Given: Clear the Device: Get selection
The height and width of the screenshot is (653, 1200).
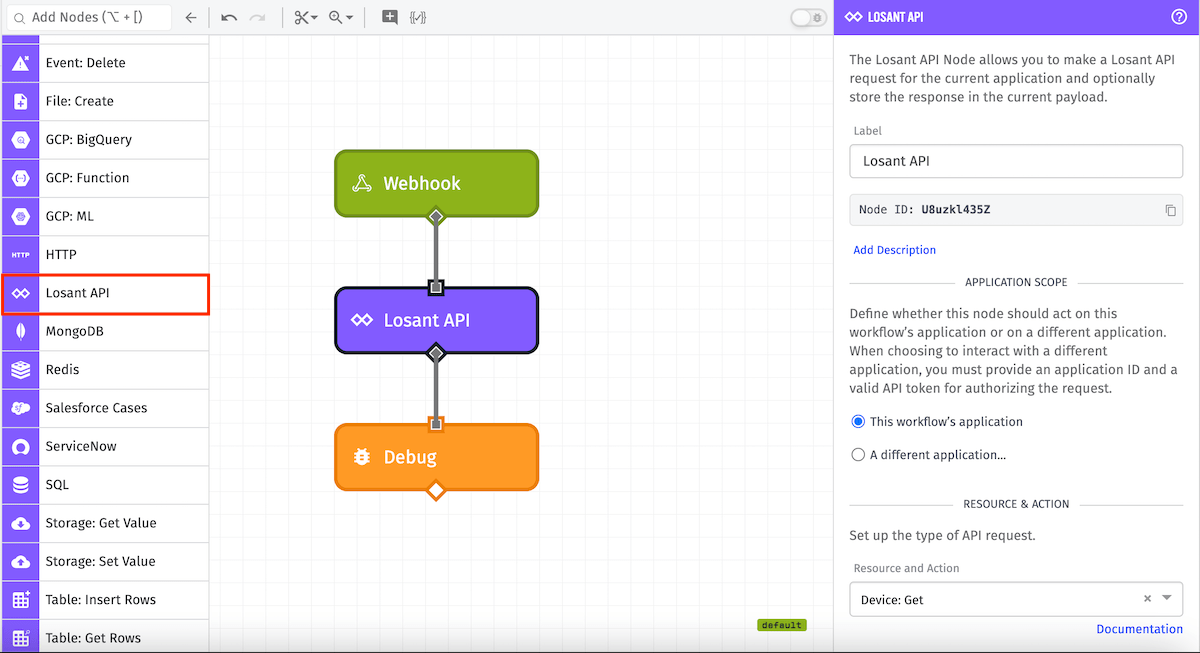Looking at the screenshot, I should tap(1147, 599).
